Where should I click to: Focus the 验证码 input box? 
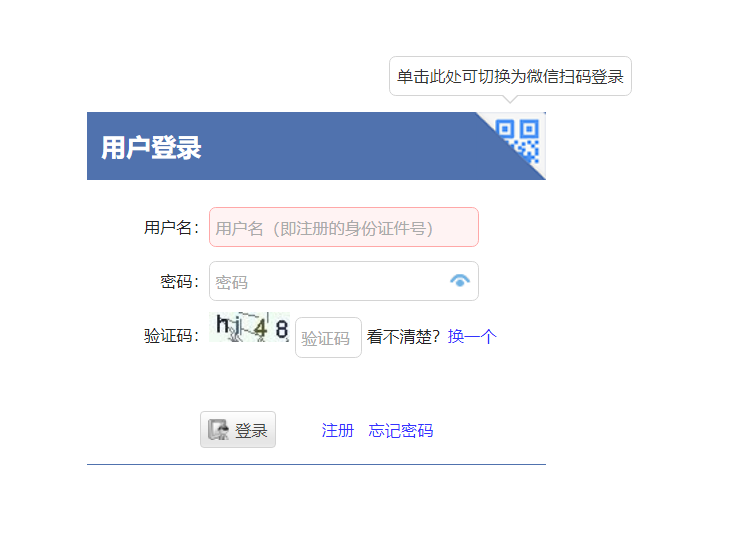click(x=327, y=338)
